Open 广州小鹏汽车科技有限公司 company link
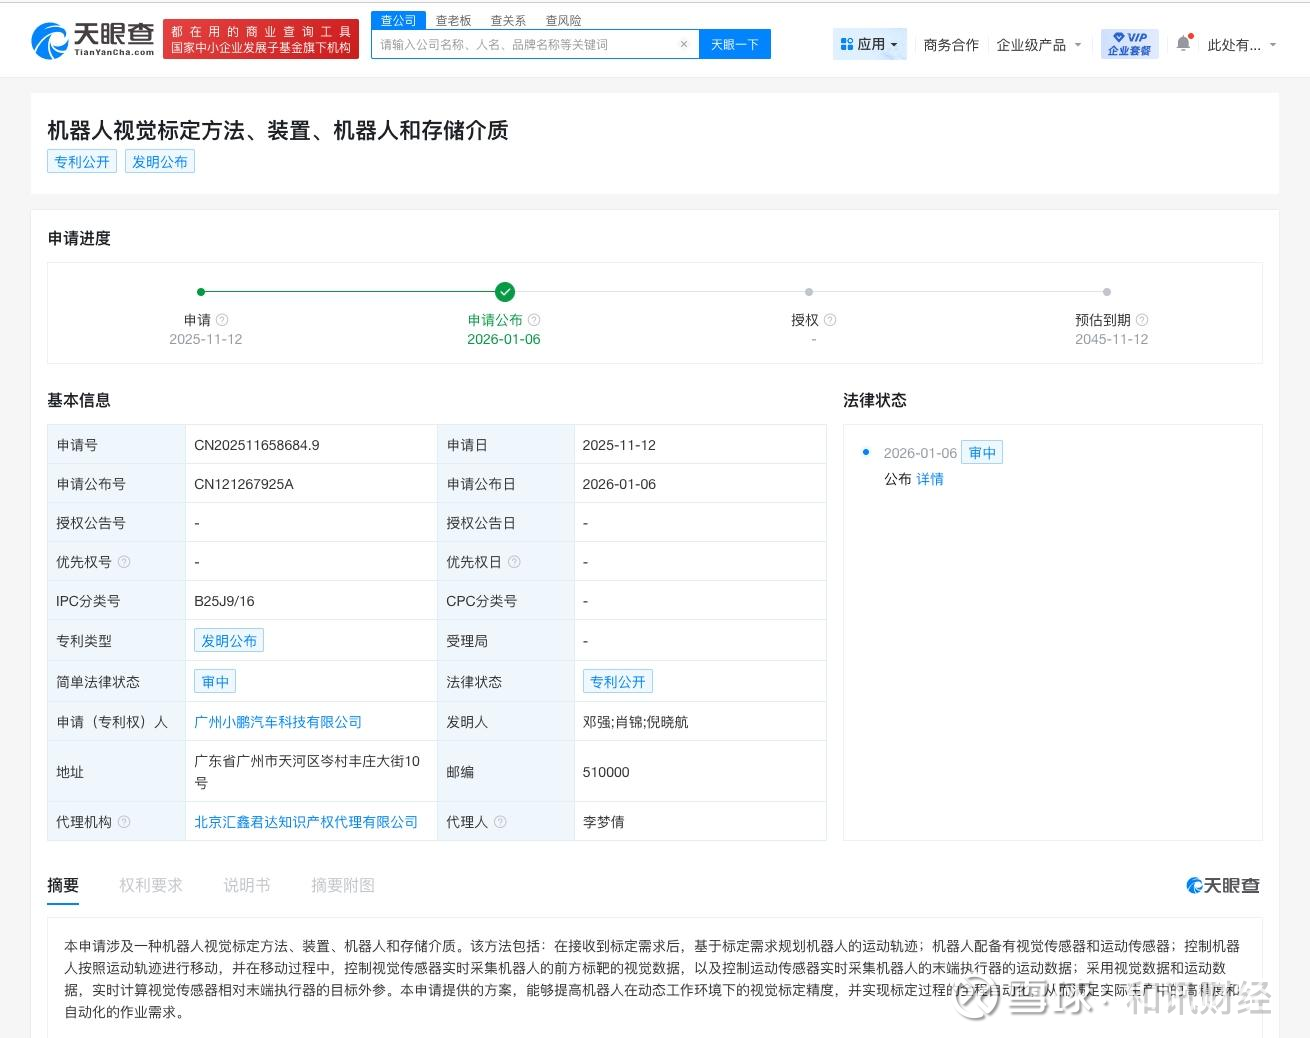This screenshot has width=1310, height=1038. (x=278, y=722)
